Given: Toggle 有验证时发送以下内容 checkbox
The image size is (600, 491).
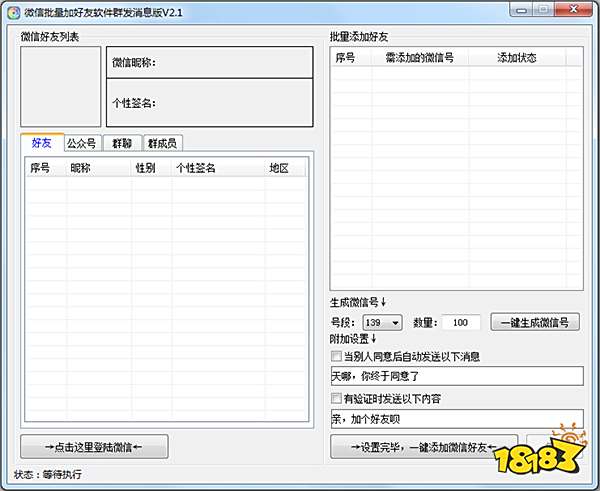Looking at the screenshot, I should [336, 398].
